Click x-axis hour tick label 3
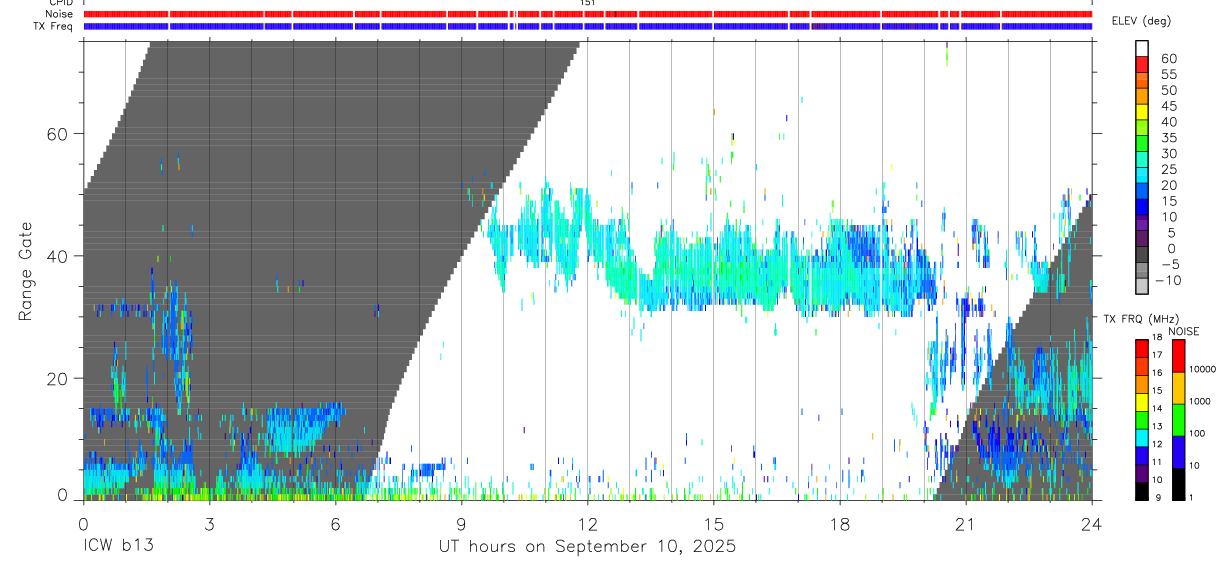This screenshot has height=567, width=1228. pyautogui.click(x=209, y=523)
